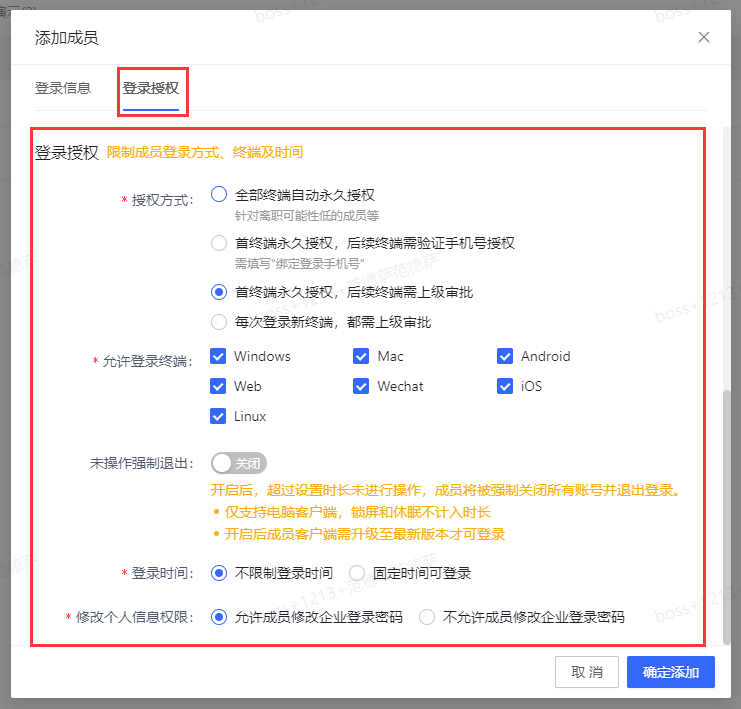
Task: Click the 登录时间 field label
Action: [163, 573]
